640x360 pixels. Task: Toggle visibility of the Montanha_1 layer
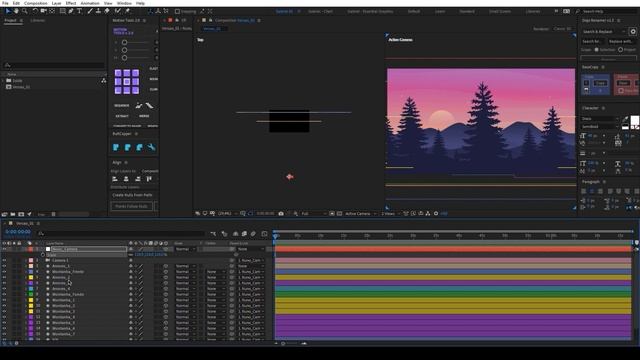(4, 300)
